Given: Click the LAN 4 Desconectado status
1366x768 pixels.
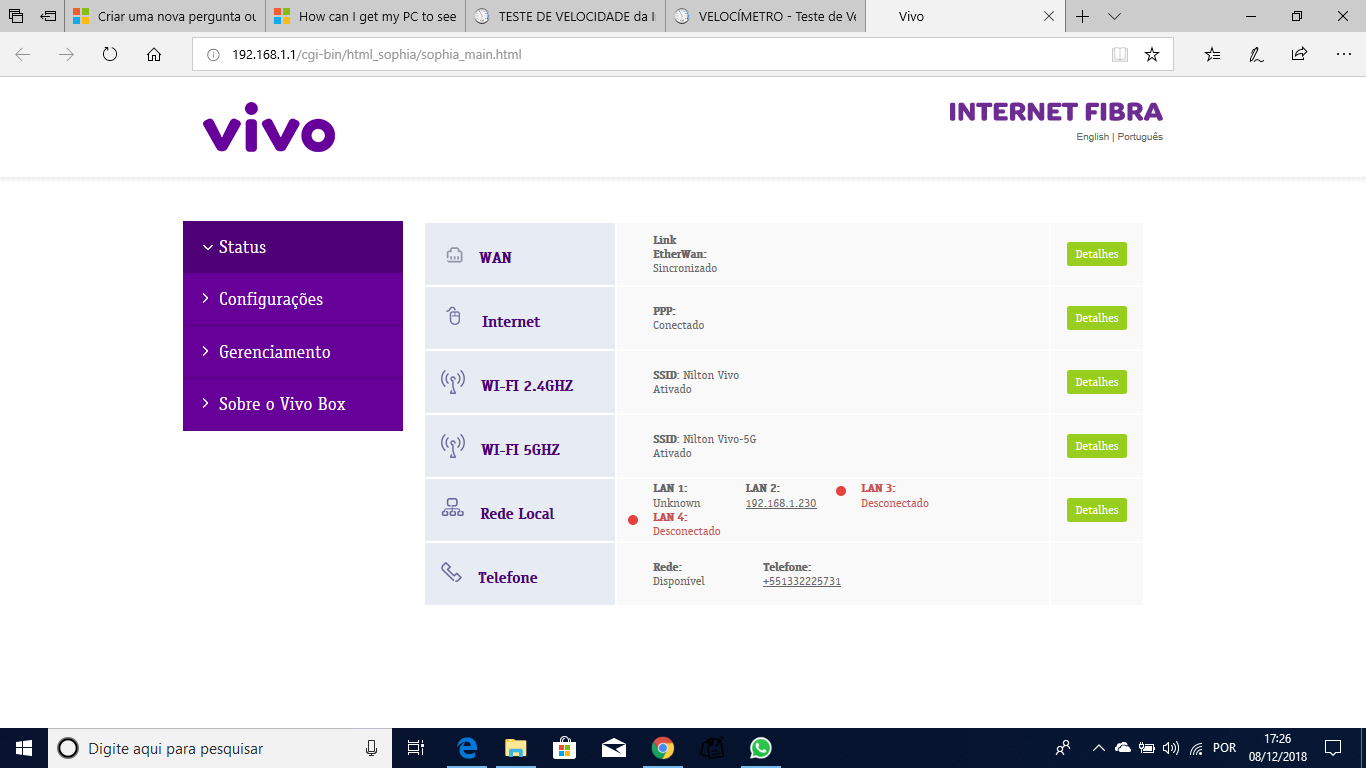Looking at the screenshot, I should 687,531.
